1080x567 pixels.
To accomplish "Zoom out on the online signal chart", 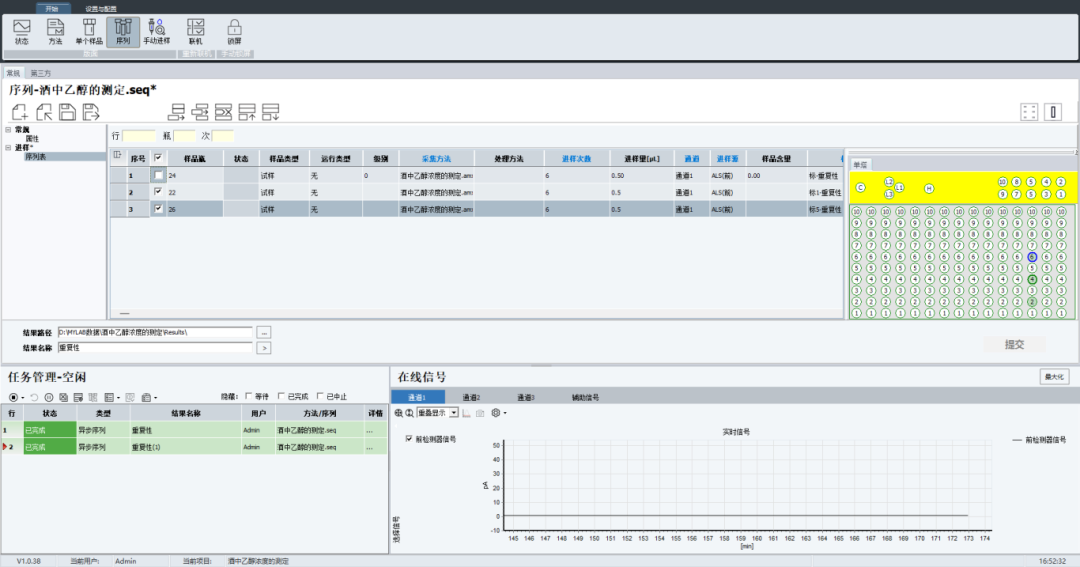I will click(x=409, y=413).
